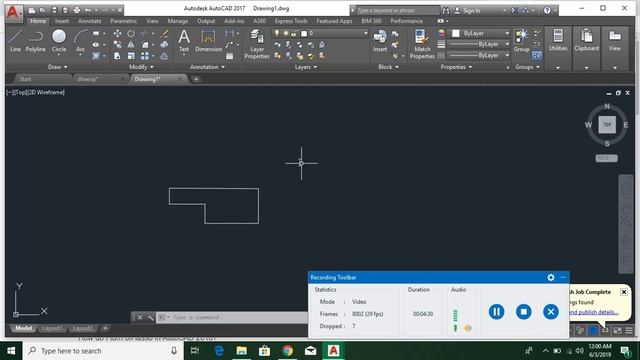The width and height of the screenshot is (640, 360).
Task: Expand the Annotation panel
Action: click(207, 67)
